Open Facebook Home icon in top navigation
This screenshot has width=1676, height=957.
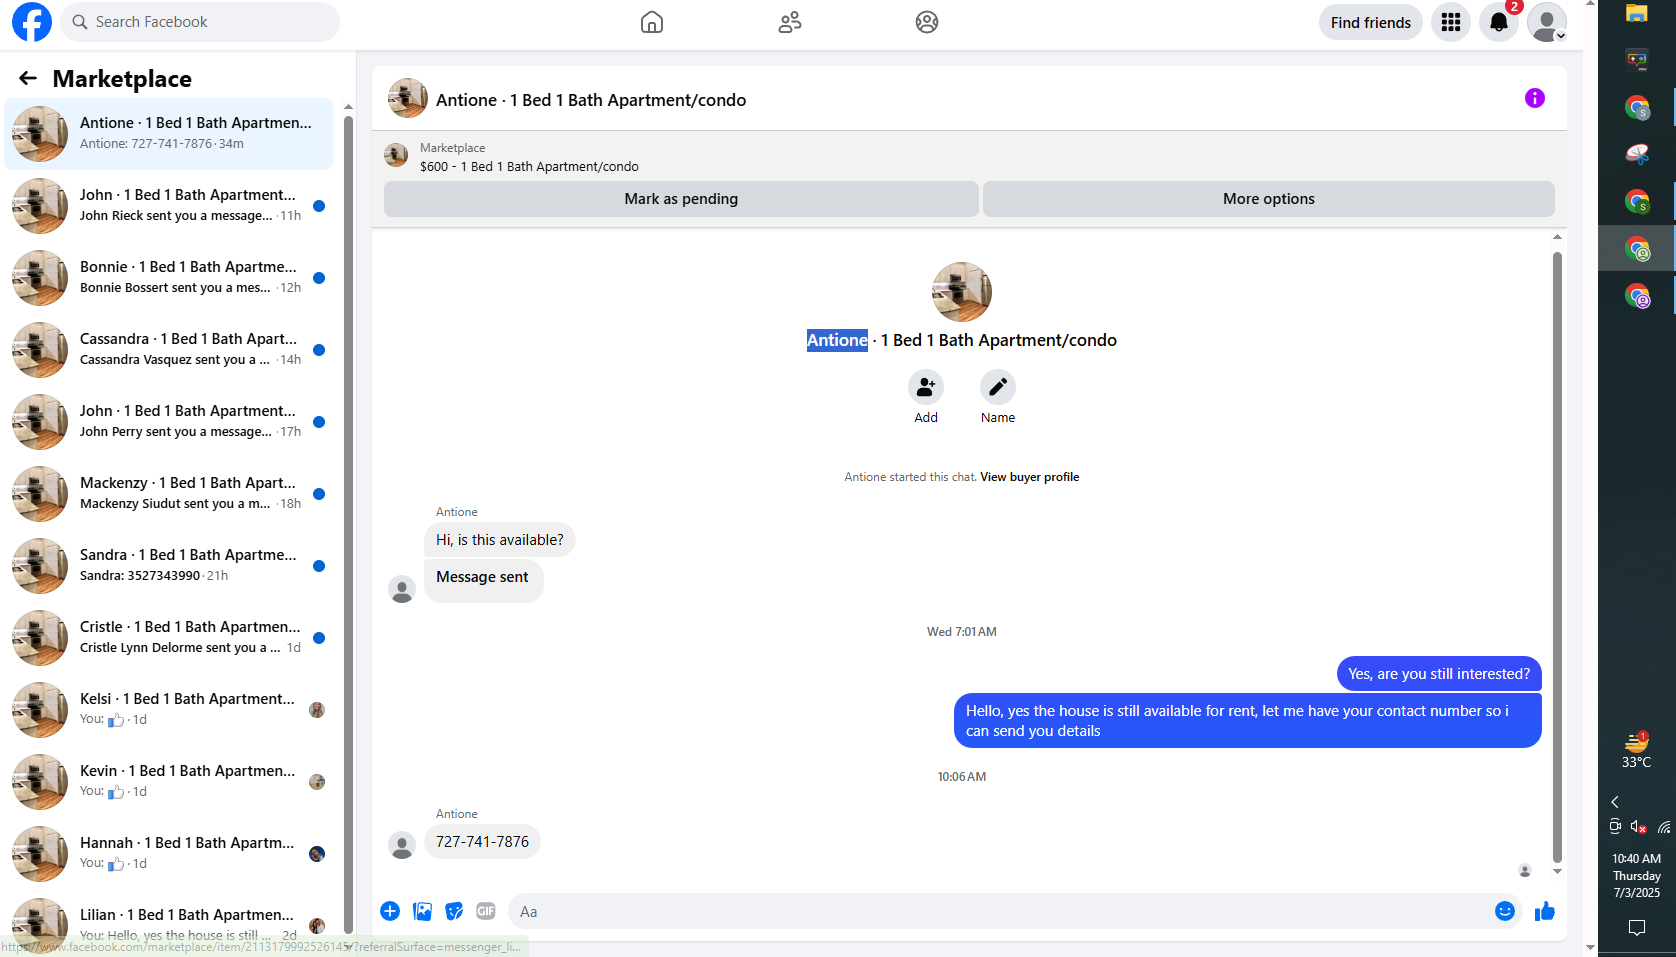click(x=652, y=22)
